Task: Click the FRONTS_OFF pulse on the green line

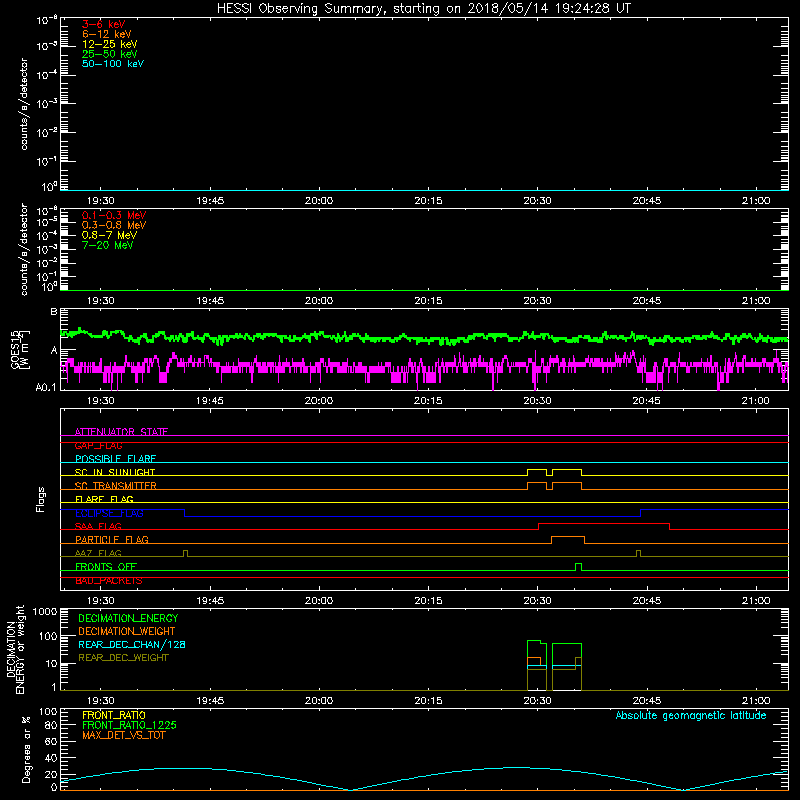Action: tap(578, 564)
